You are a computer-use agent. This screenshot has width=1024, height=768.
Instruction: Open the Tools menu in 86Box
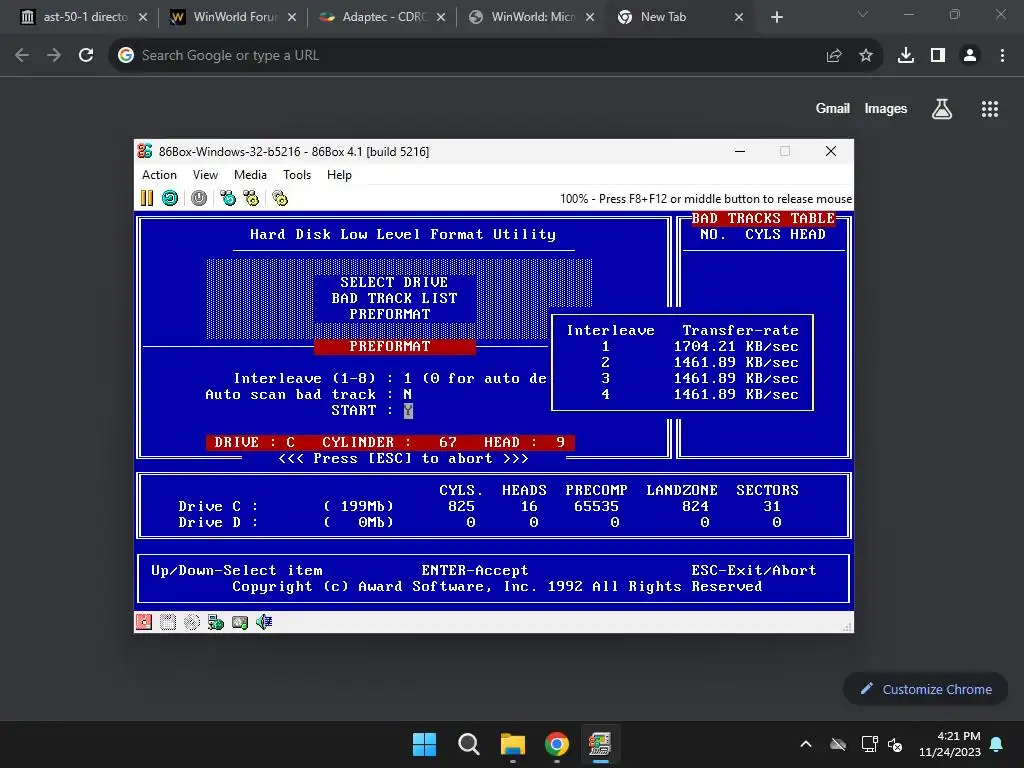coord(296,174)
